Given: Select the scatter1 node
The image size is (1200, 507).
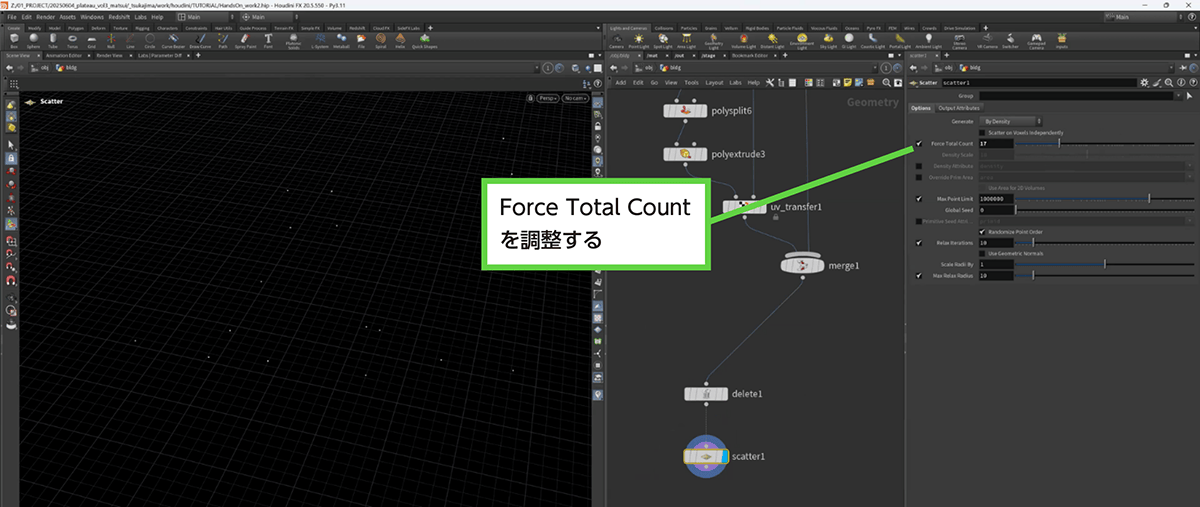Looking at the screenshot, I should (706, 456).
